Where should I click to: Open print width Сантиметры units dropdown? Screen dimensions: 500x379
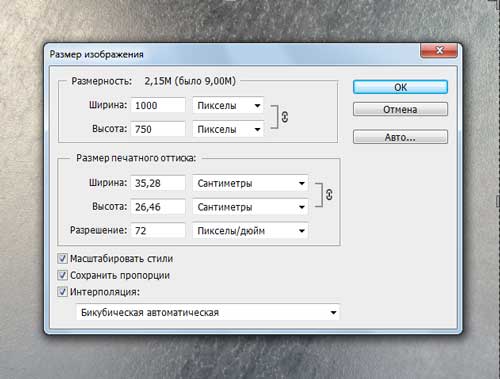pyautogui.click(x=250, y=183)
